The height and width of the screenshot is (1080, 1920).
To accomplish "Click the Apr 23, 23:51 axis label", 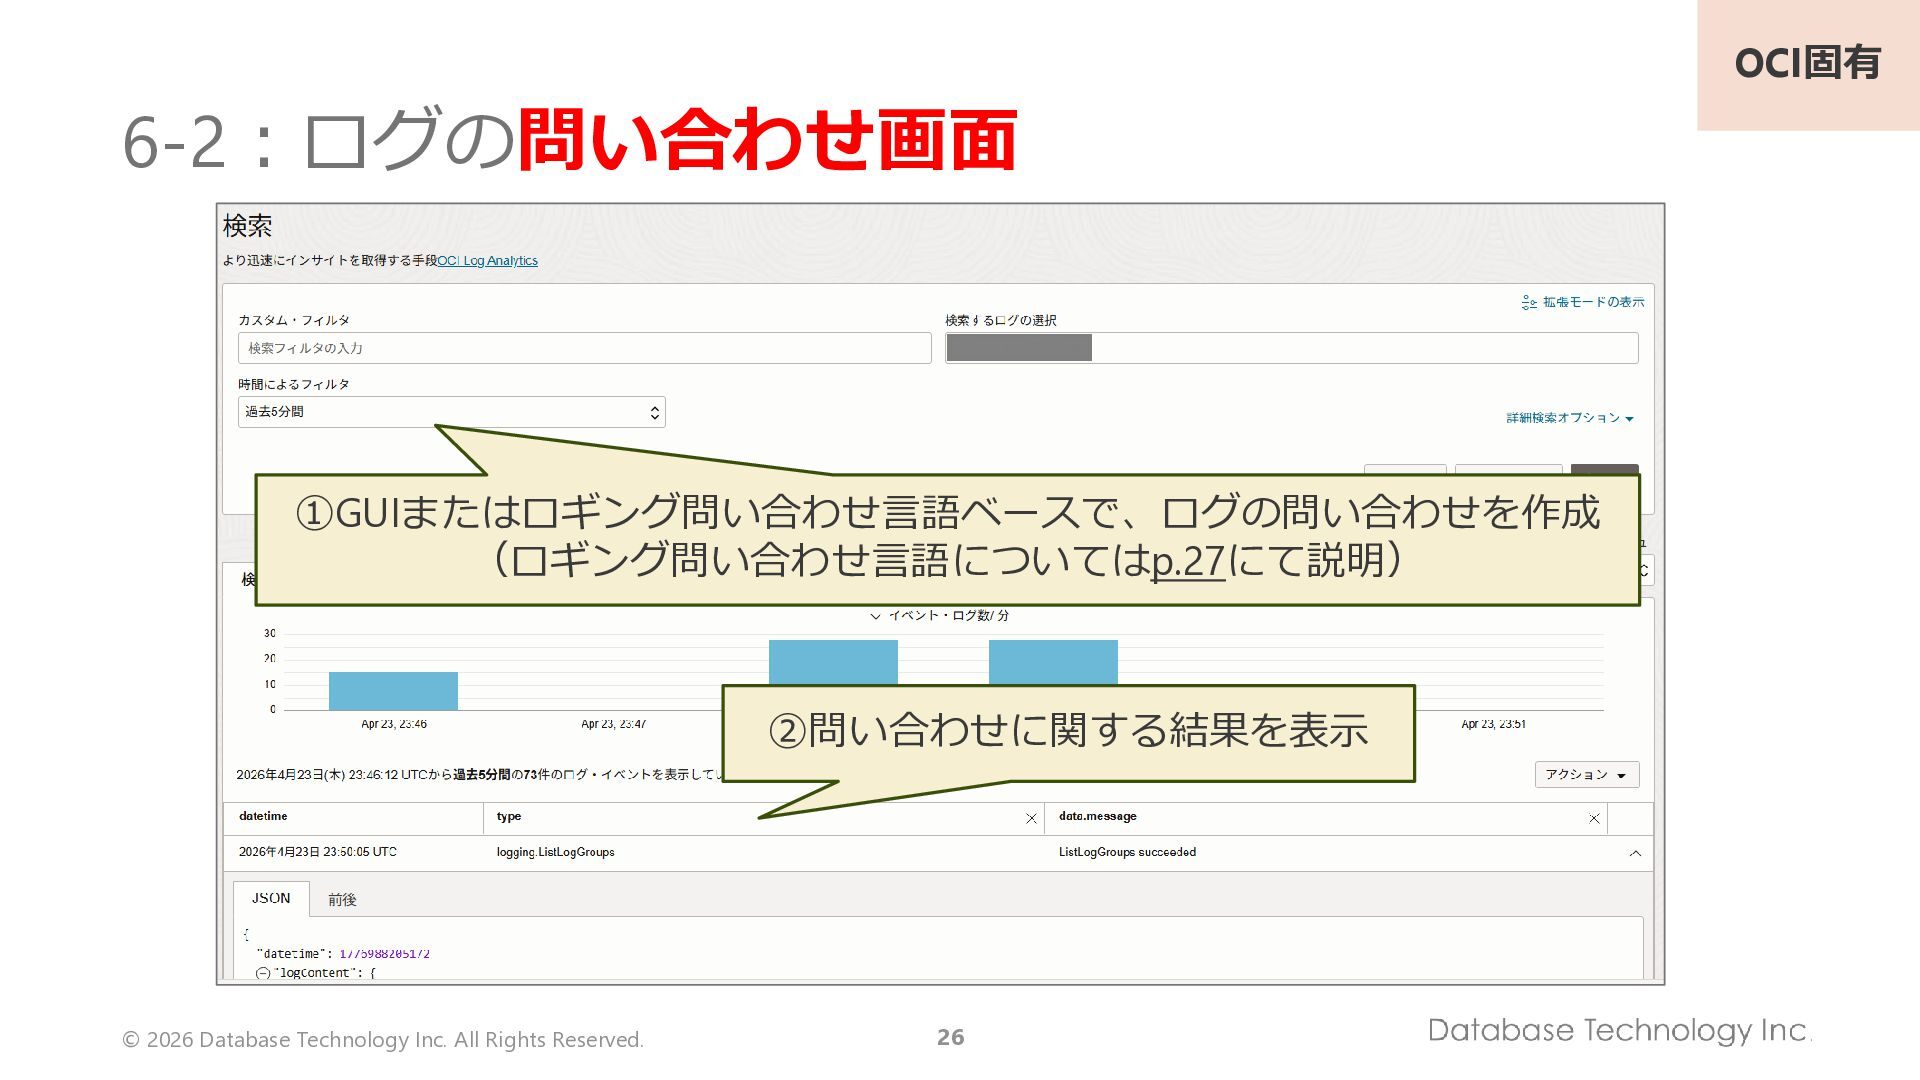I will (1493, 724).
